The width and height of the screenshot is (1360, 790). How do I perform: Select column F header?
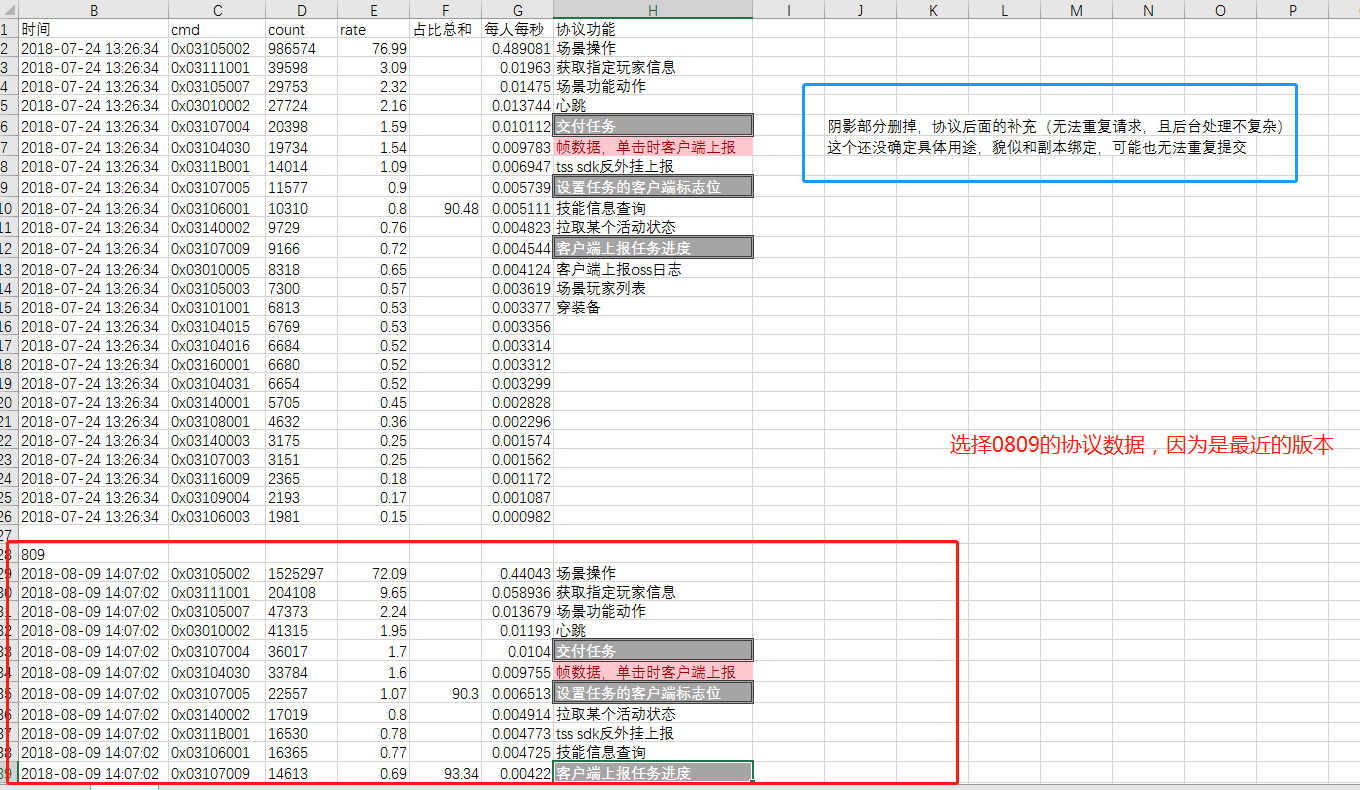(x=445, y=10)
